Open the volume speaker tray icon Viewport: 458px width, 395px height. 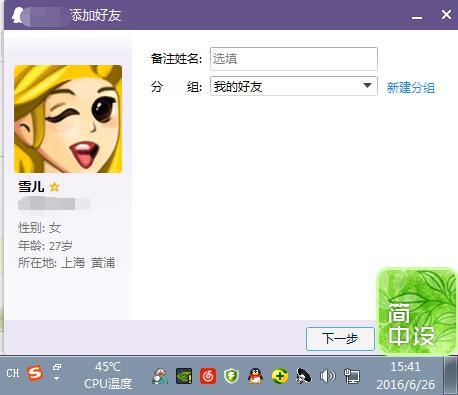click(x=327, y=376)
